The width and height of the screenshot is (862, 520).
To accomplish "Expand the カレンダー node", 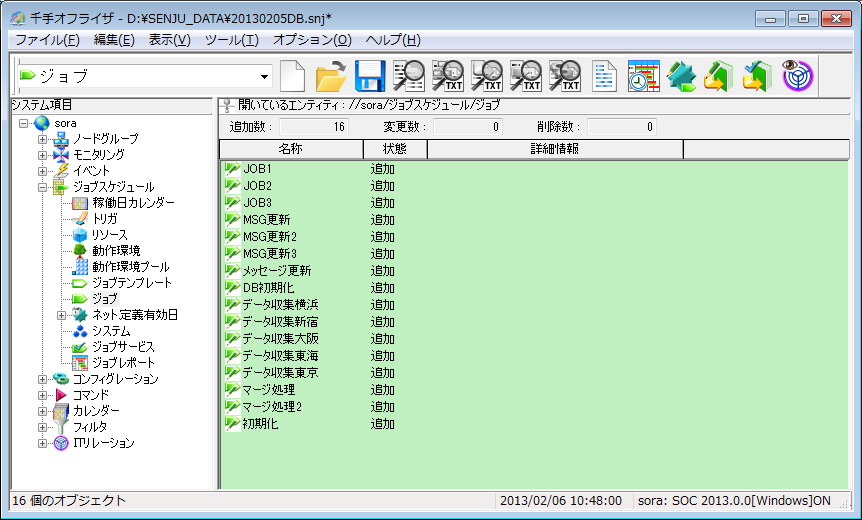I will [x=42, y=411].
